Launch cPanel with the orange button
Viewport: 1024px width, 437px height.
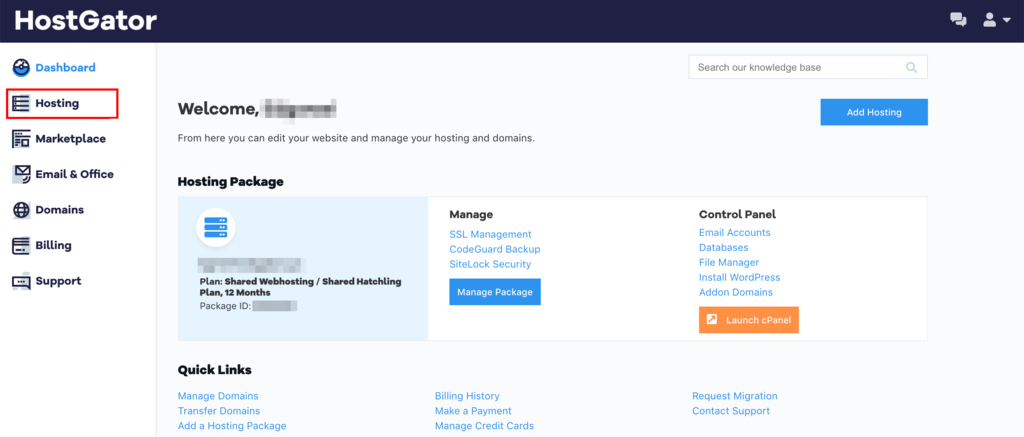(748, 320)
